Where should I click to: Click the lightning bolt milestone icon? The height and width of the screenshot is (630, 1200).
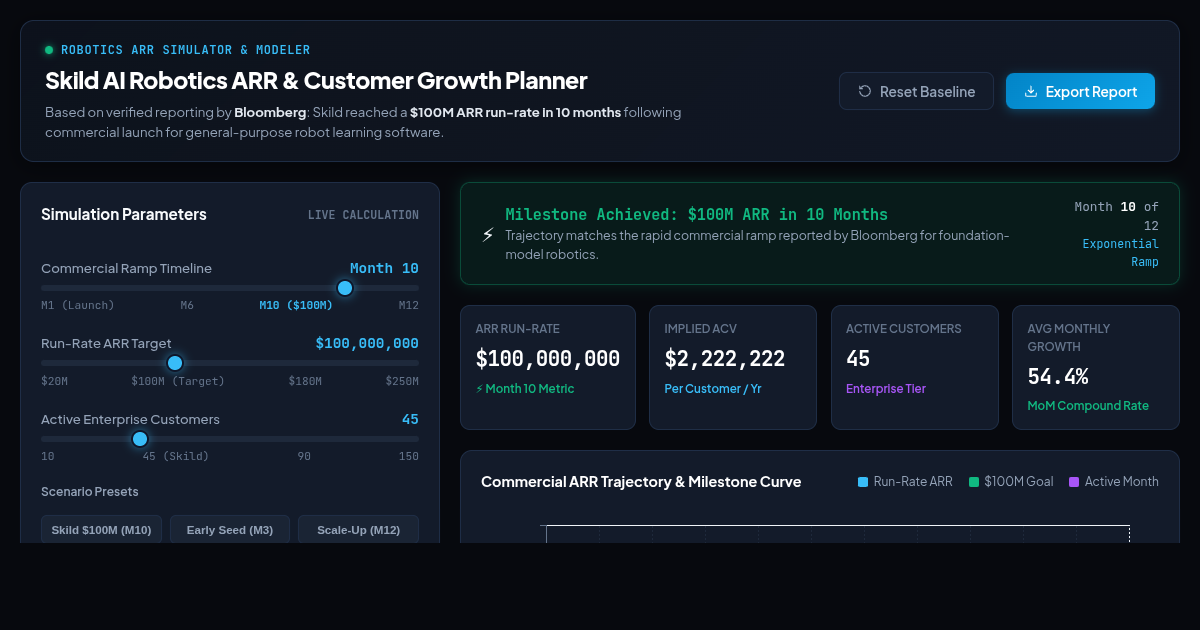click(488, 235)
